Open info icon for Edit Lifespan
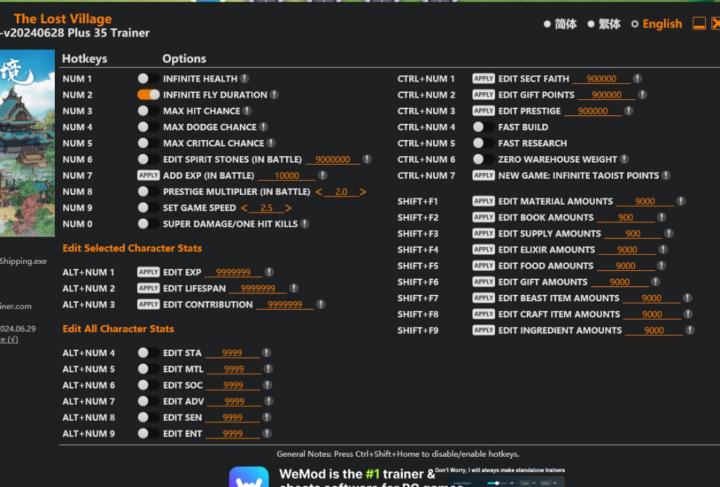The width and height of the screenshot is (720, 487). pos(294,288)
